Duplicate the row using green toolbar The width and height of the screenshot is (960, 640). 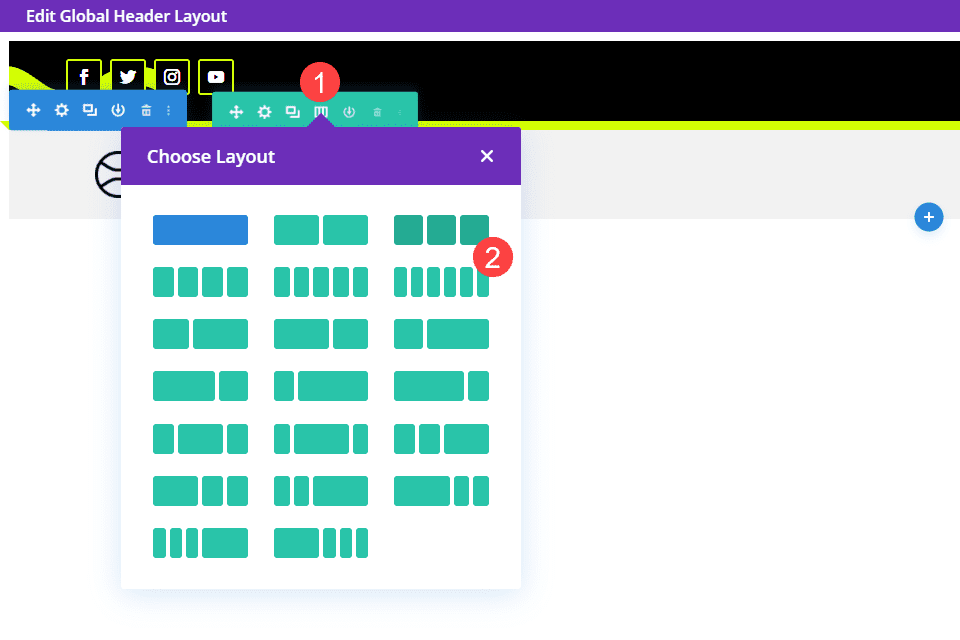pyautogui.click(x=292, y=112)
